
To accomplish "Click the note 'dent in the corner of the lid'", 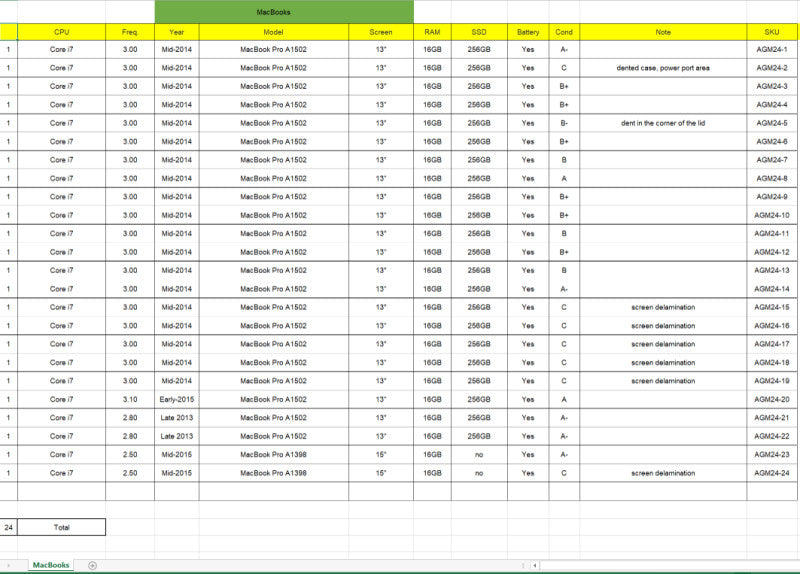I will (x=663, y=123).
